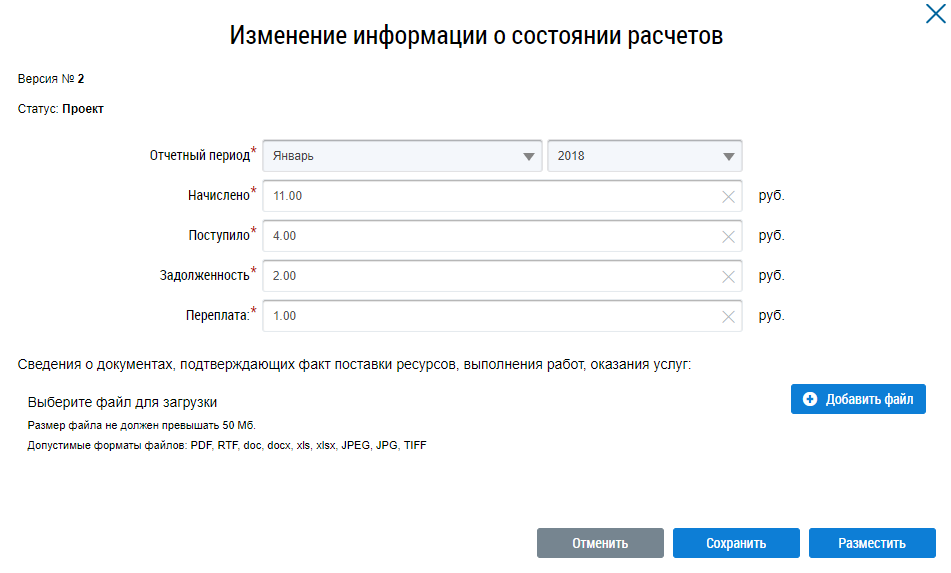Click the Отменить button
This screenshot has height=573, width=951.
(600, 543)
